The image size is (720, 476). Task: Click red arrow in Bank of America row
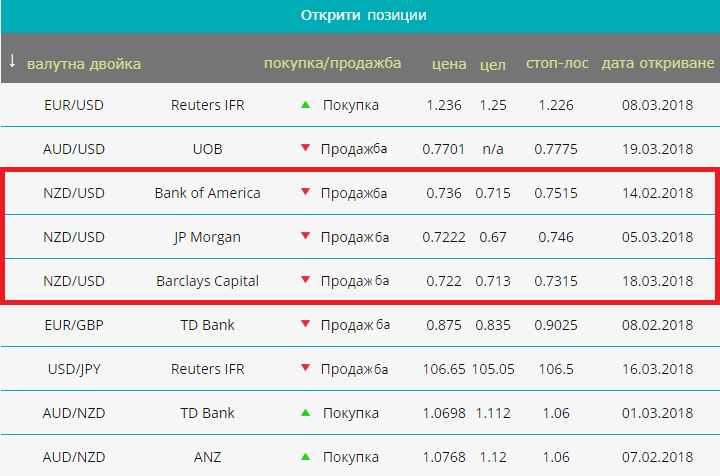305,192
